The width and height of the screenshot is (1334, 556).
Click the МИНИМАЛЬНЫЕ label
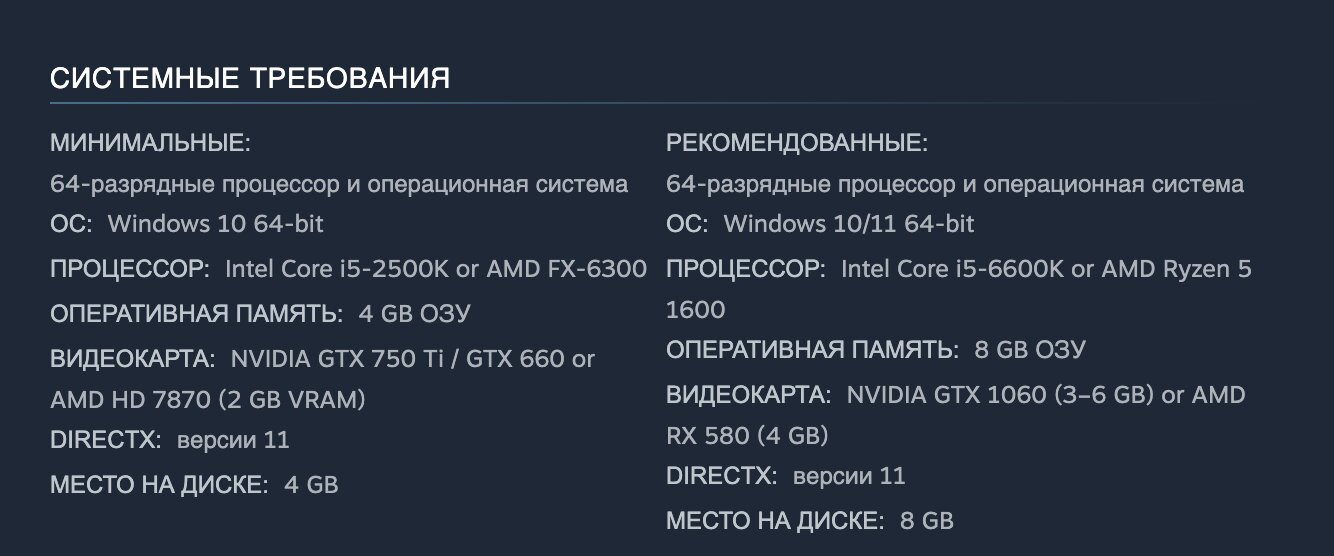(150, 144)
